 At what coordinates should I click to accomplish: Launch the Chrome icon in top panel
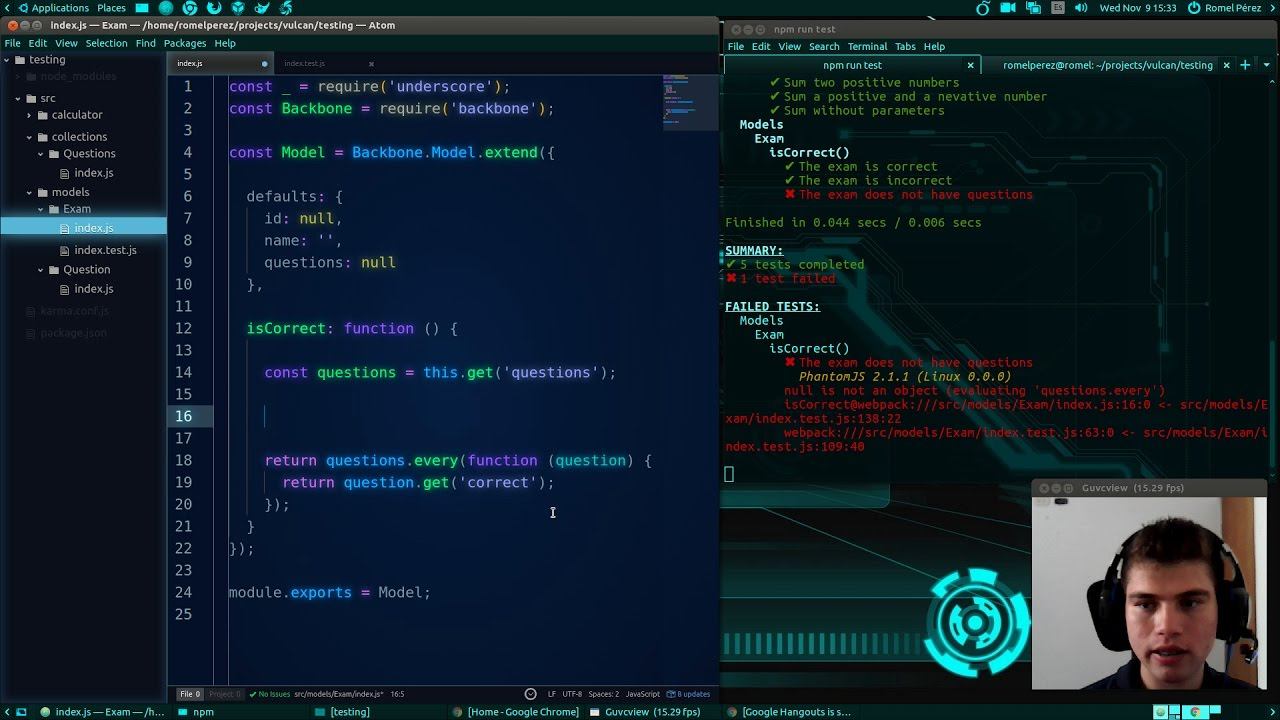click(x=190, y=8)
